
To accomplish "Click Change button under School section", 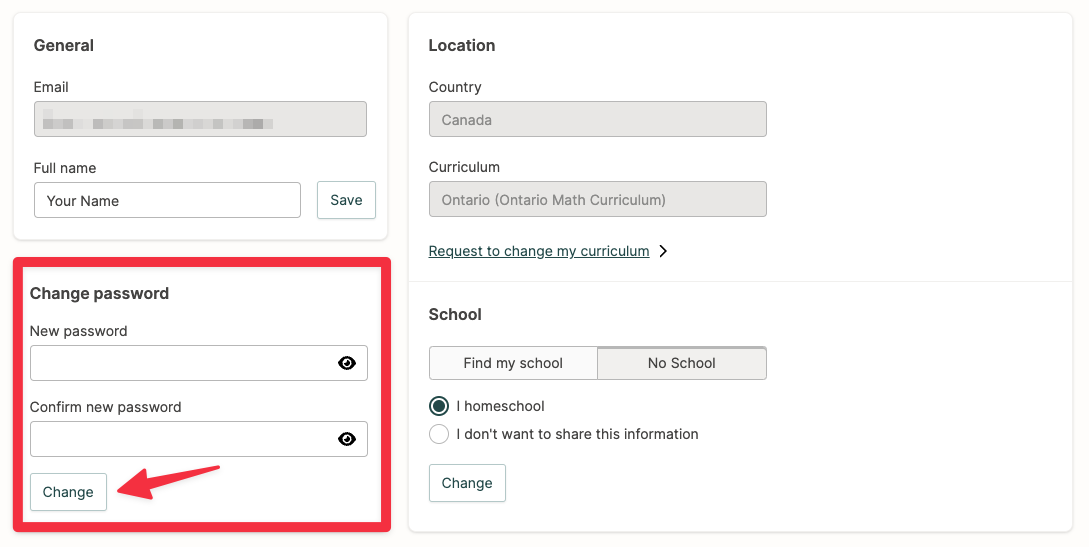I will click(x=467, y=483).
